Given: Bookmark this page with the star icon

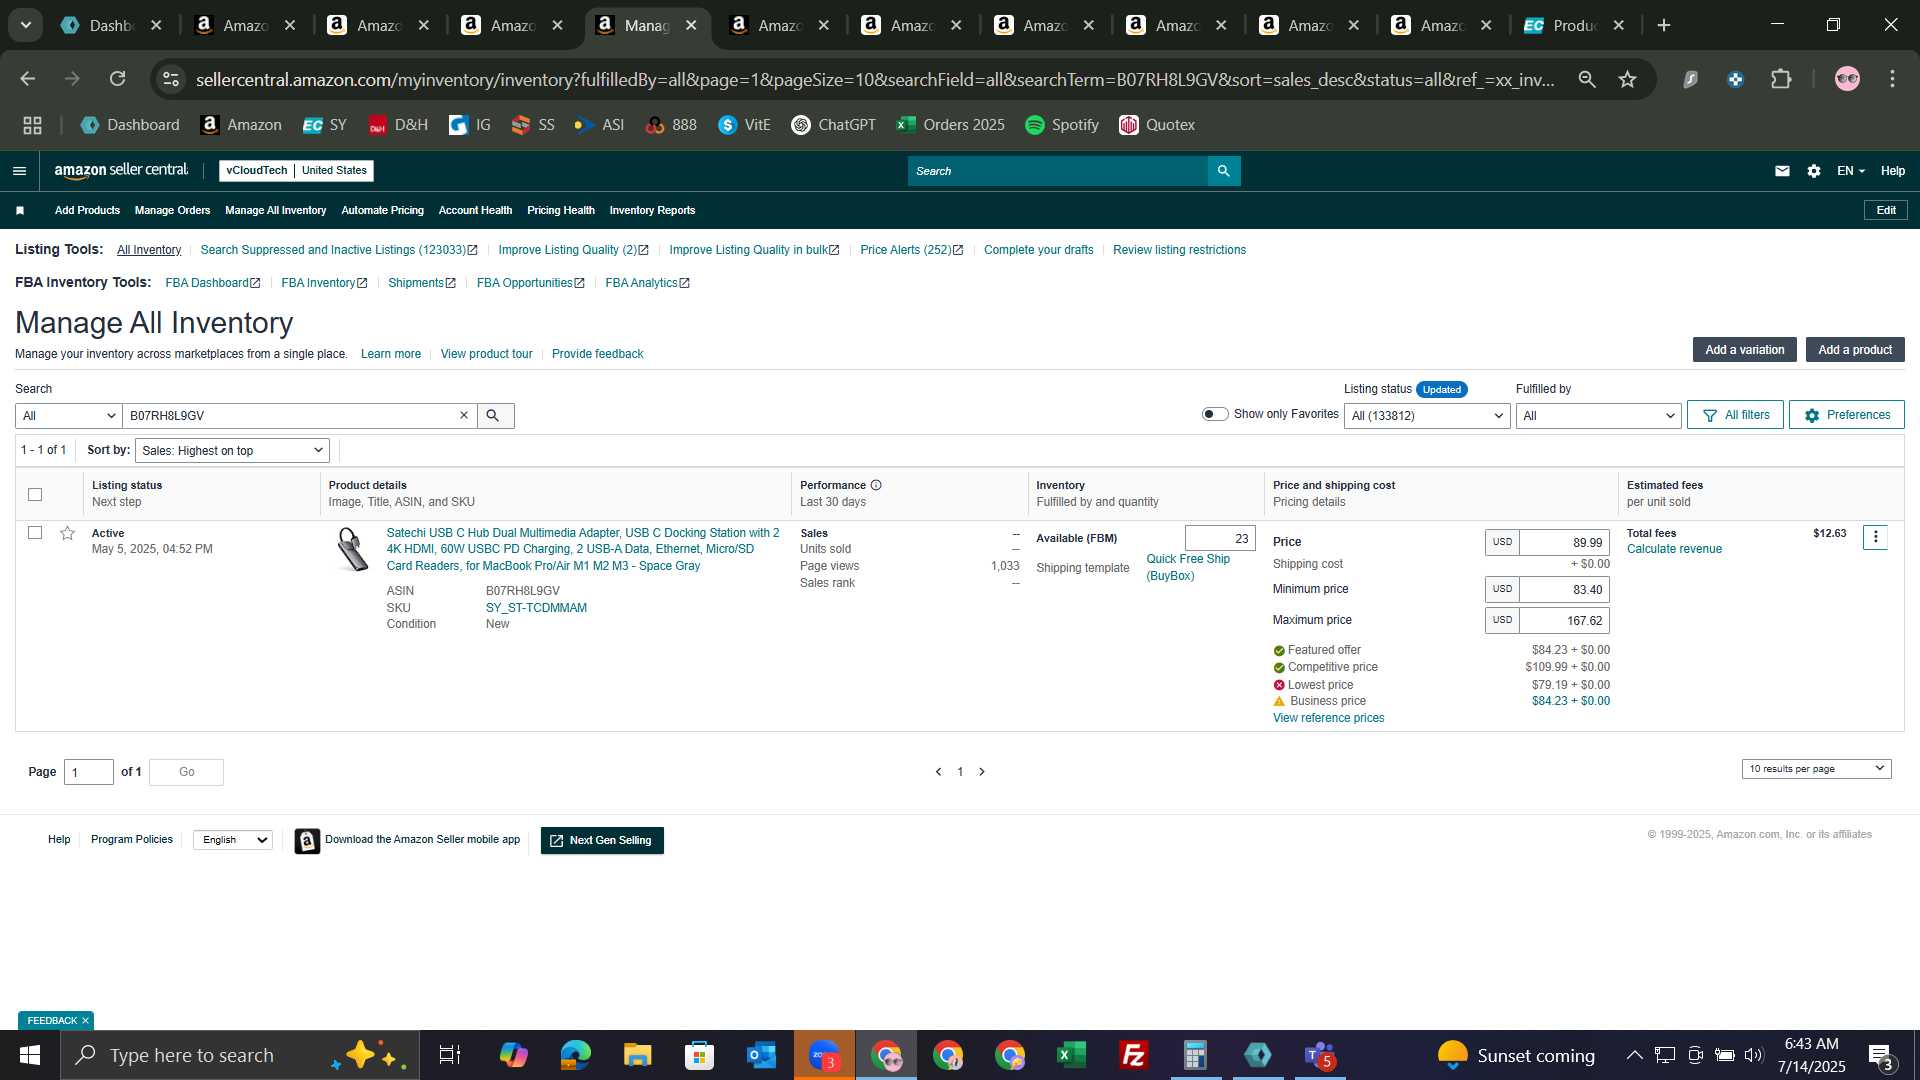Looking at the screenshot, I should tap(1628, 79).
